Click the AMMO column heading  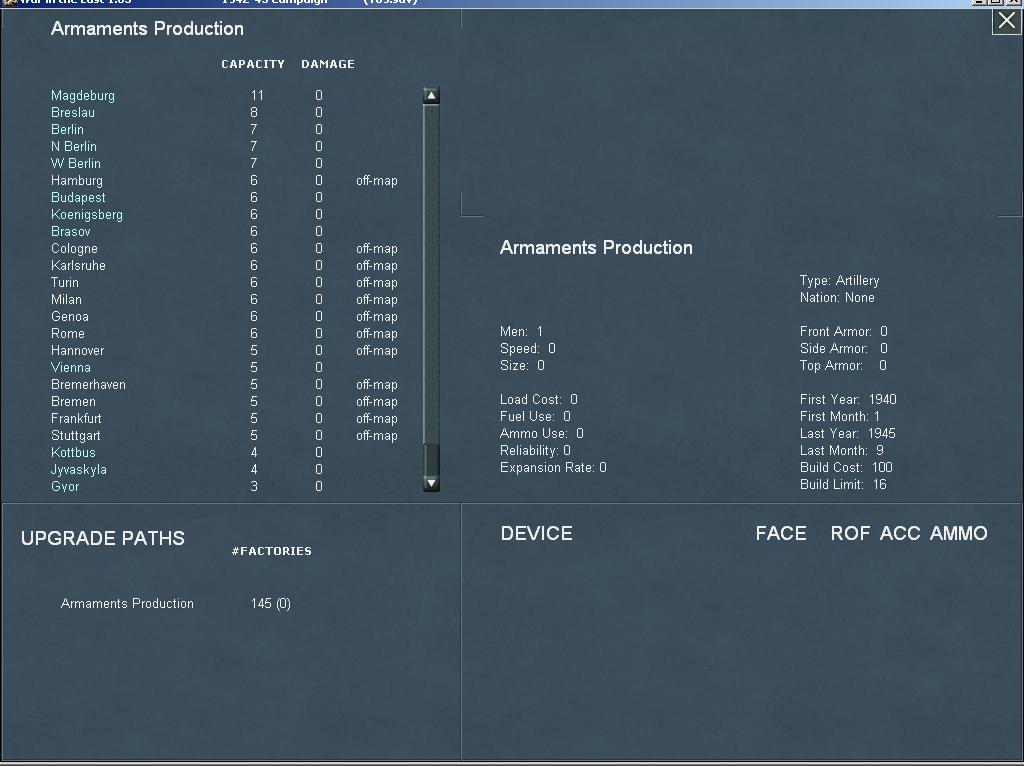point(958,534)
